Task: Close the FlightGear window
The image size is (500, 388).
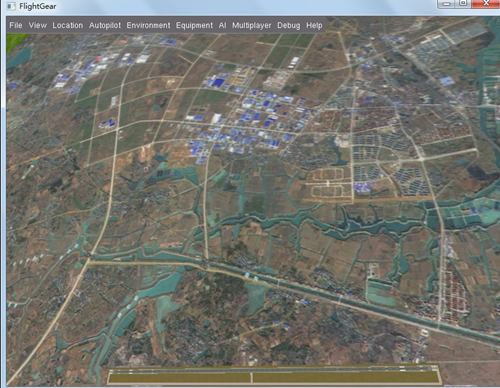Action: [x=486, y=4]
